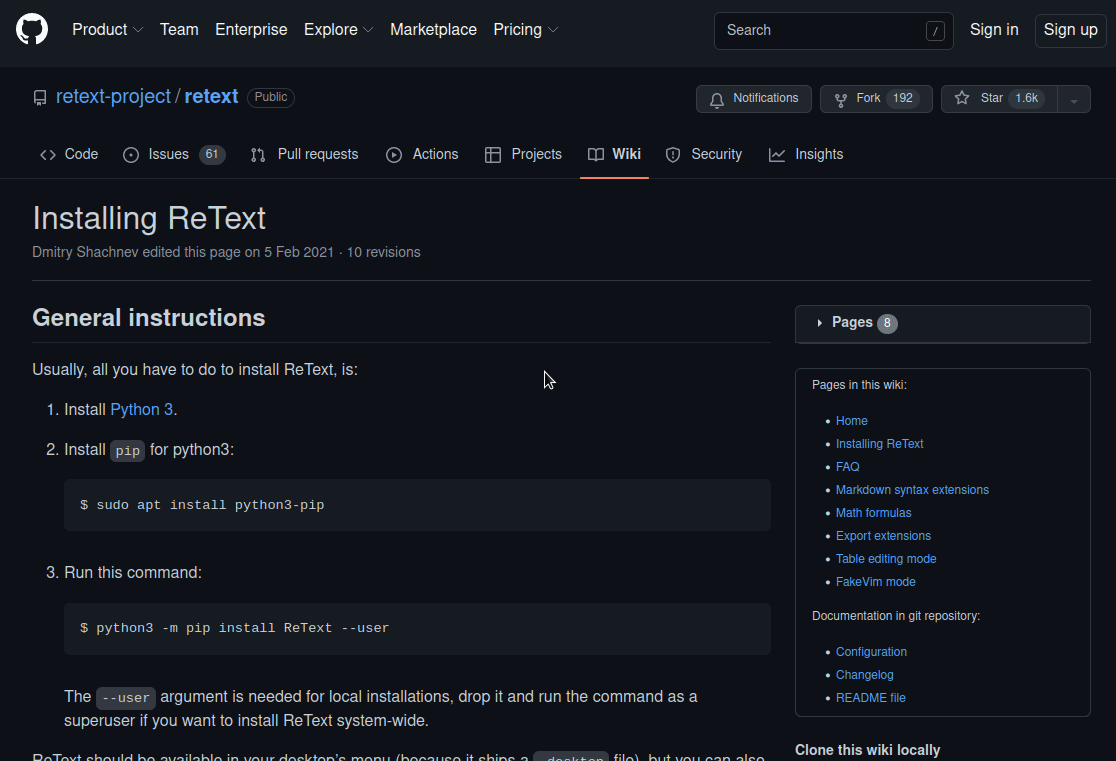1116x761 pixels.
Task: Click the 8 pages count badge
Action: [x=887, y=323]
